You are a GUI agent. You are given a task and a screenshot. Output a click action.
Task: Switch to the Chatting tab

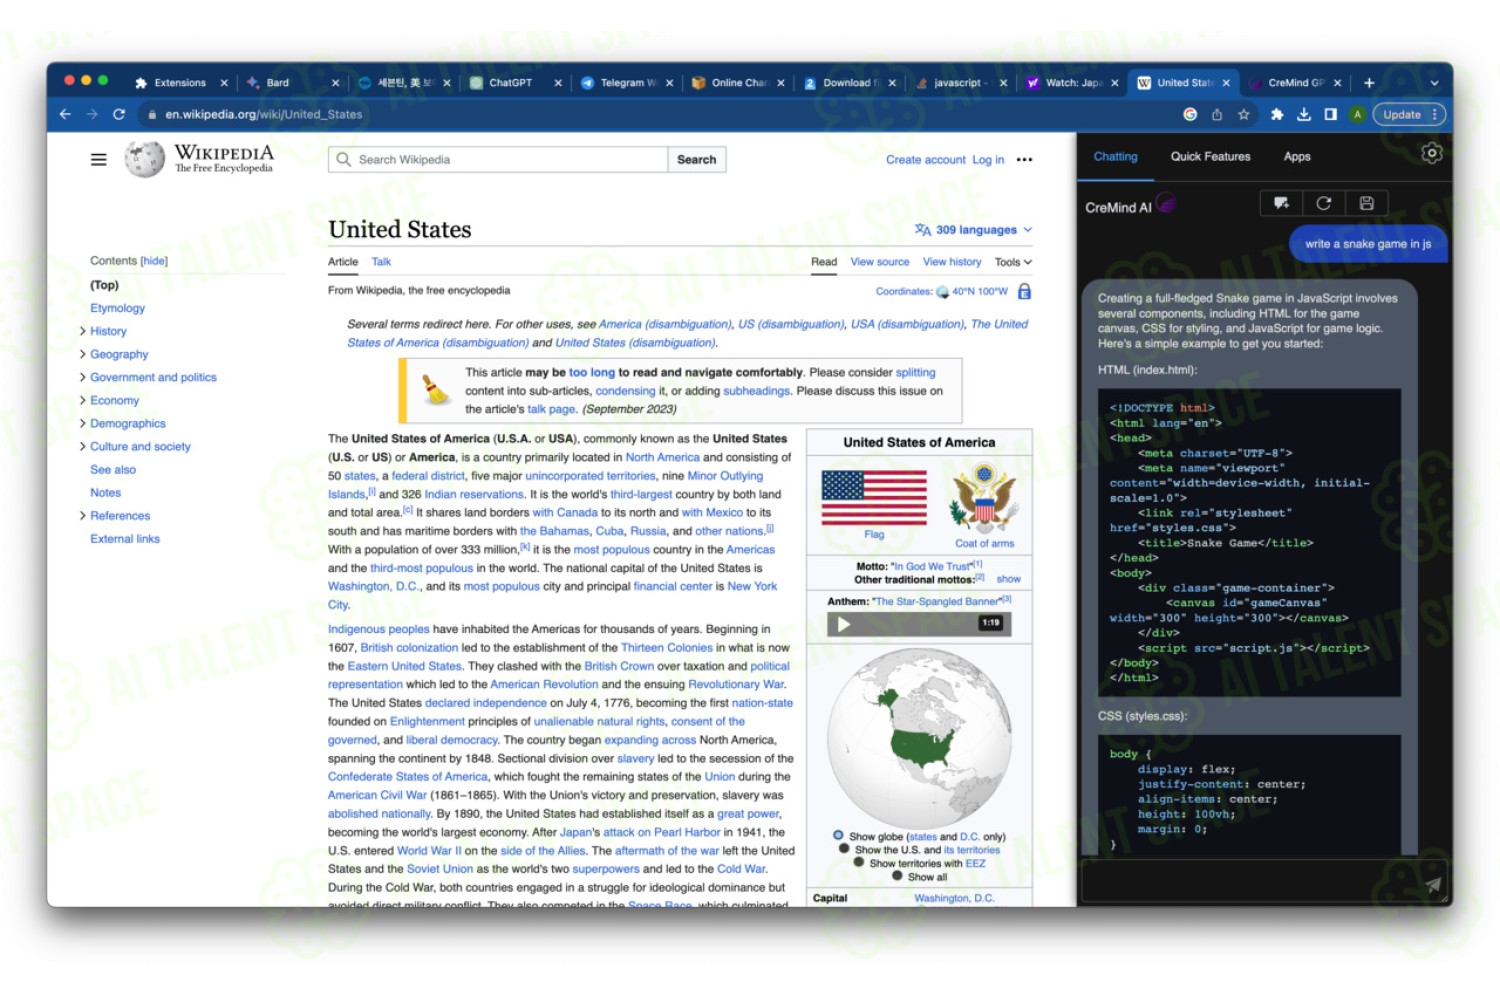1115,157
